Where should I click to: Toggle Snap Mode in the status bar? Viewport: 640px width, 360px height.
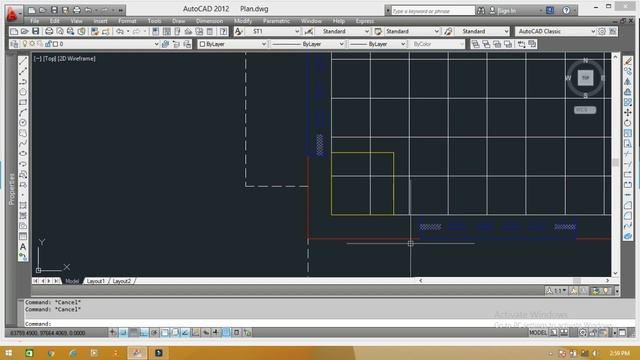point(123,333)
